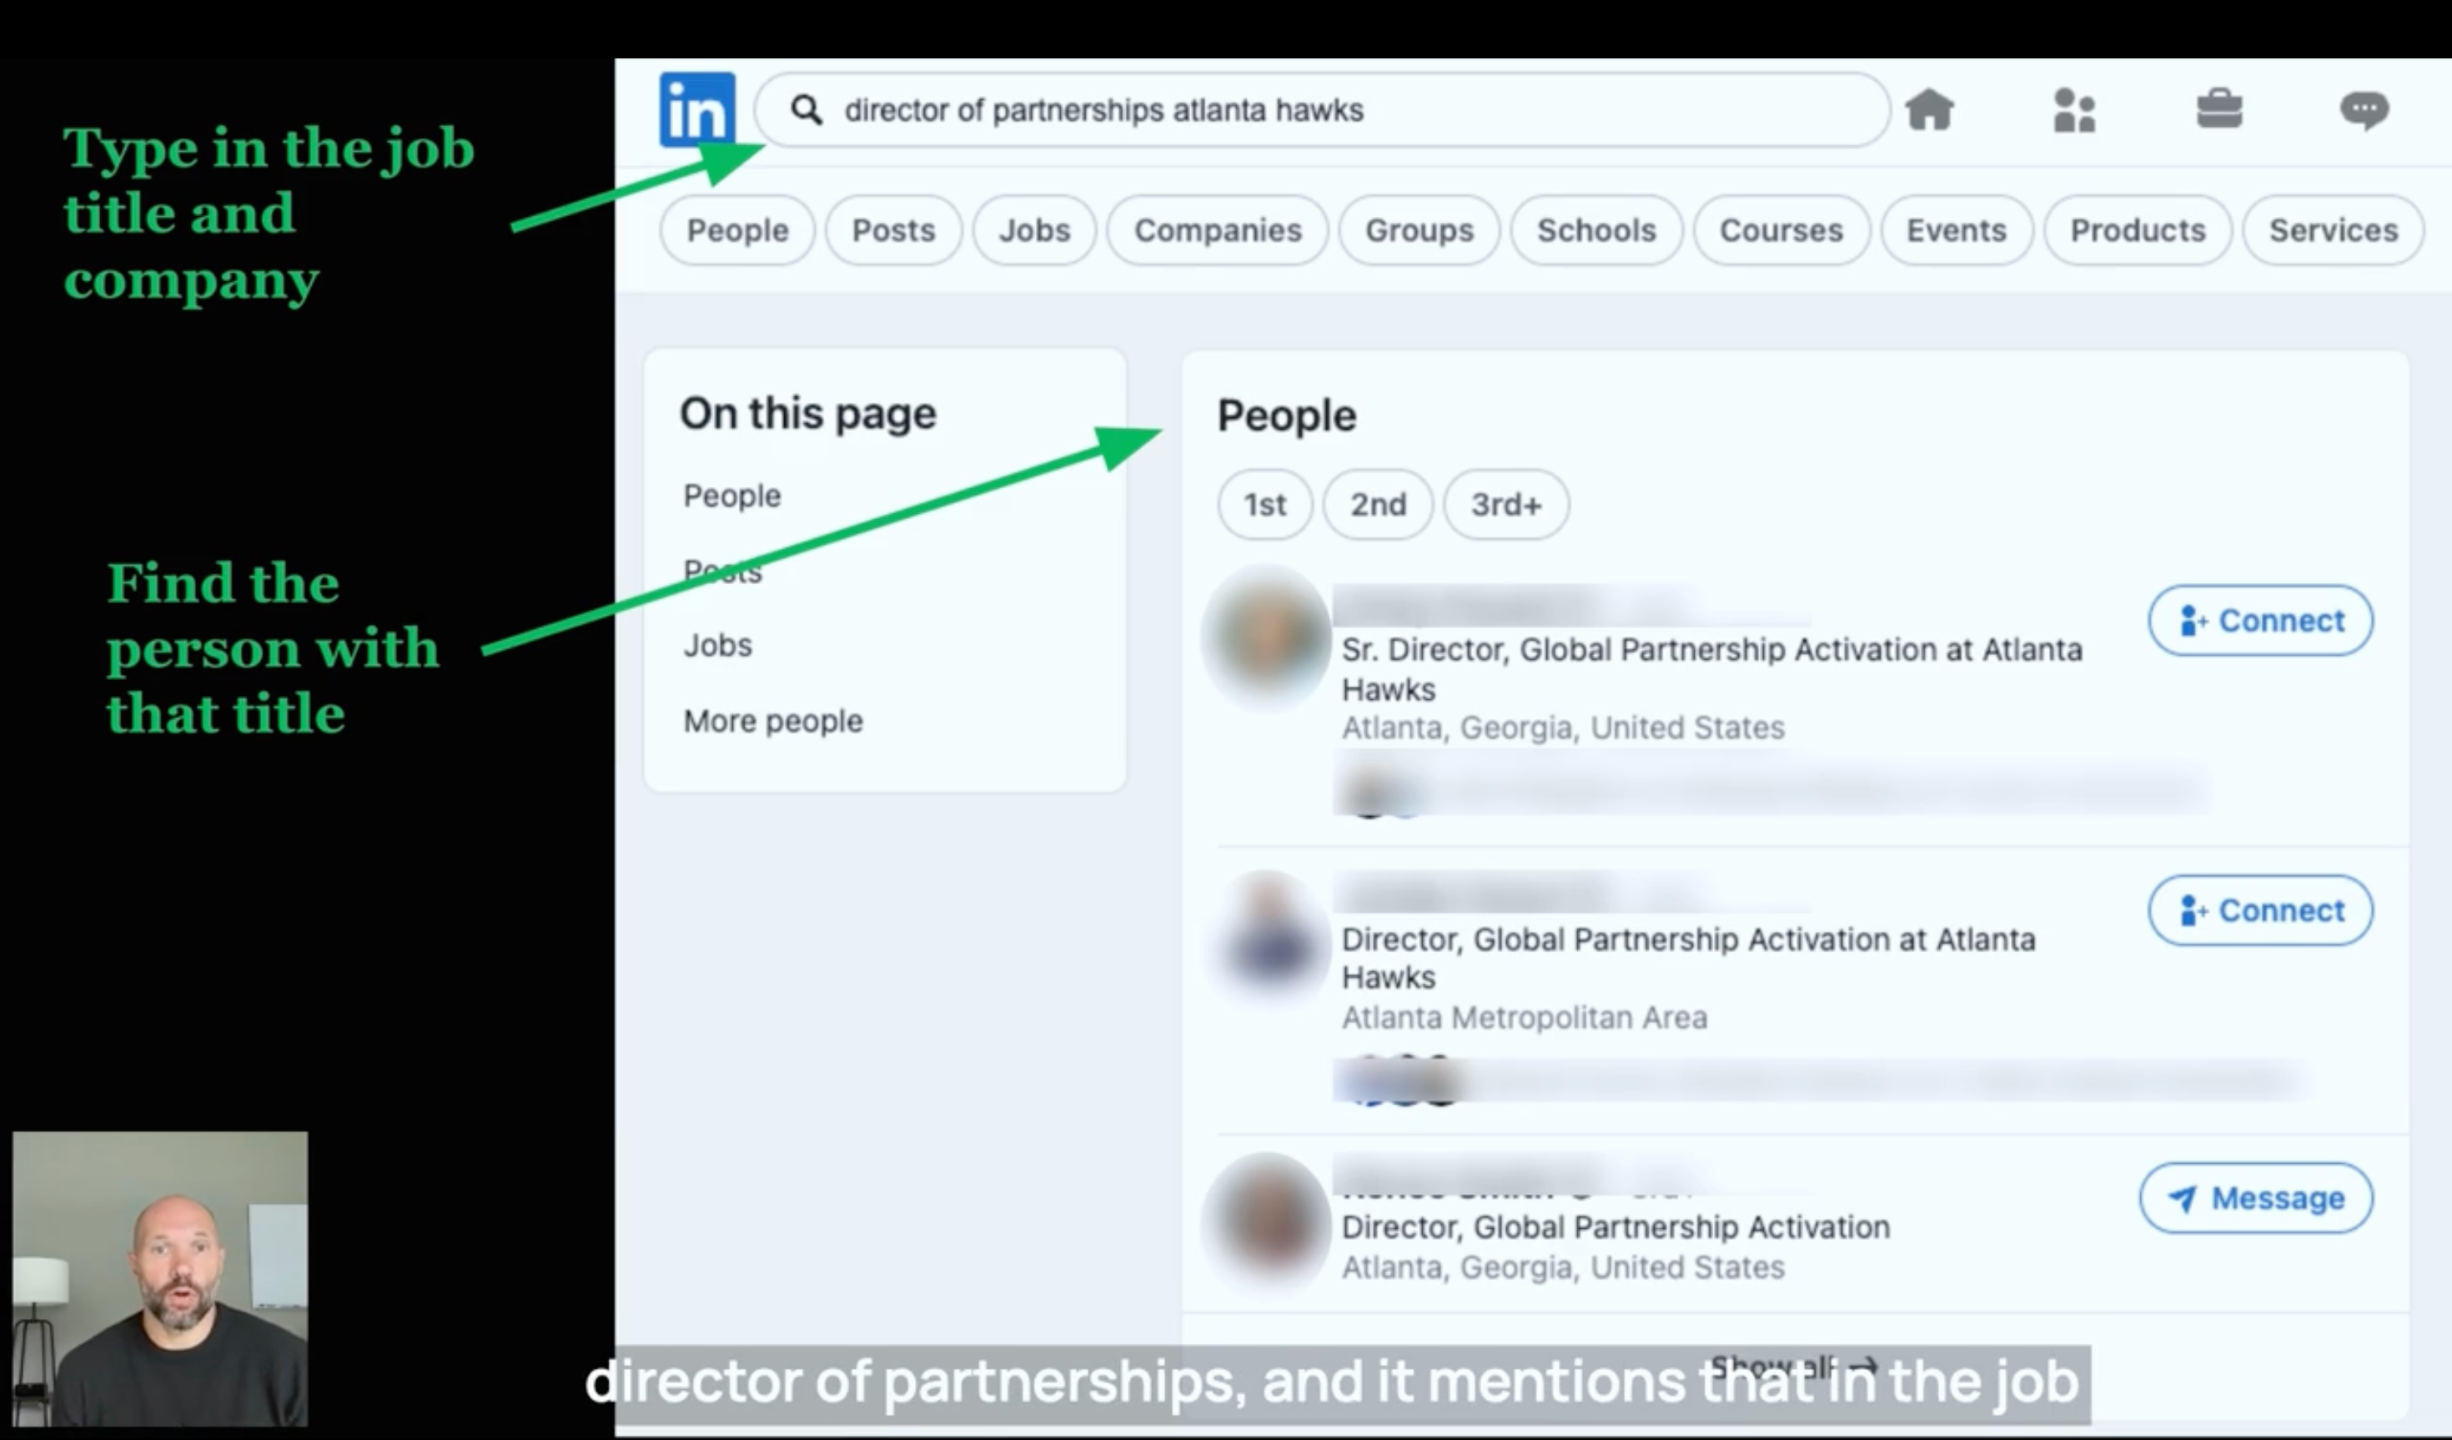Select the Companies filter pill
Image resolution: width=2452 pixels, height=1440 pixels.
pyautogui.click(x=1217, y=230)
